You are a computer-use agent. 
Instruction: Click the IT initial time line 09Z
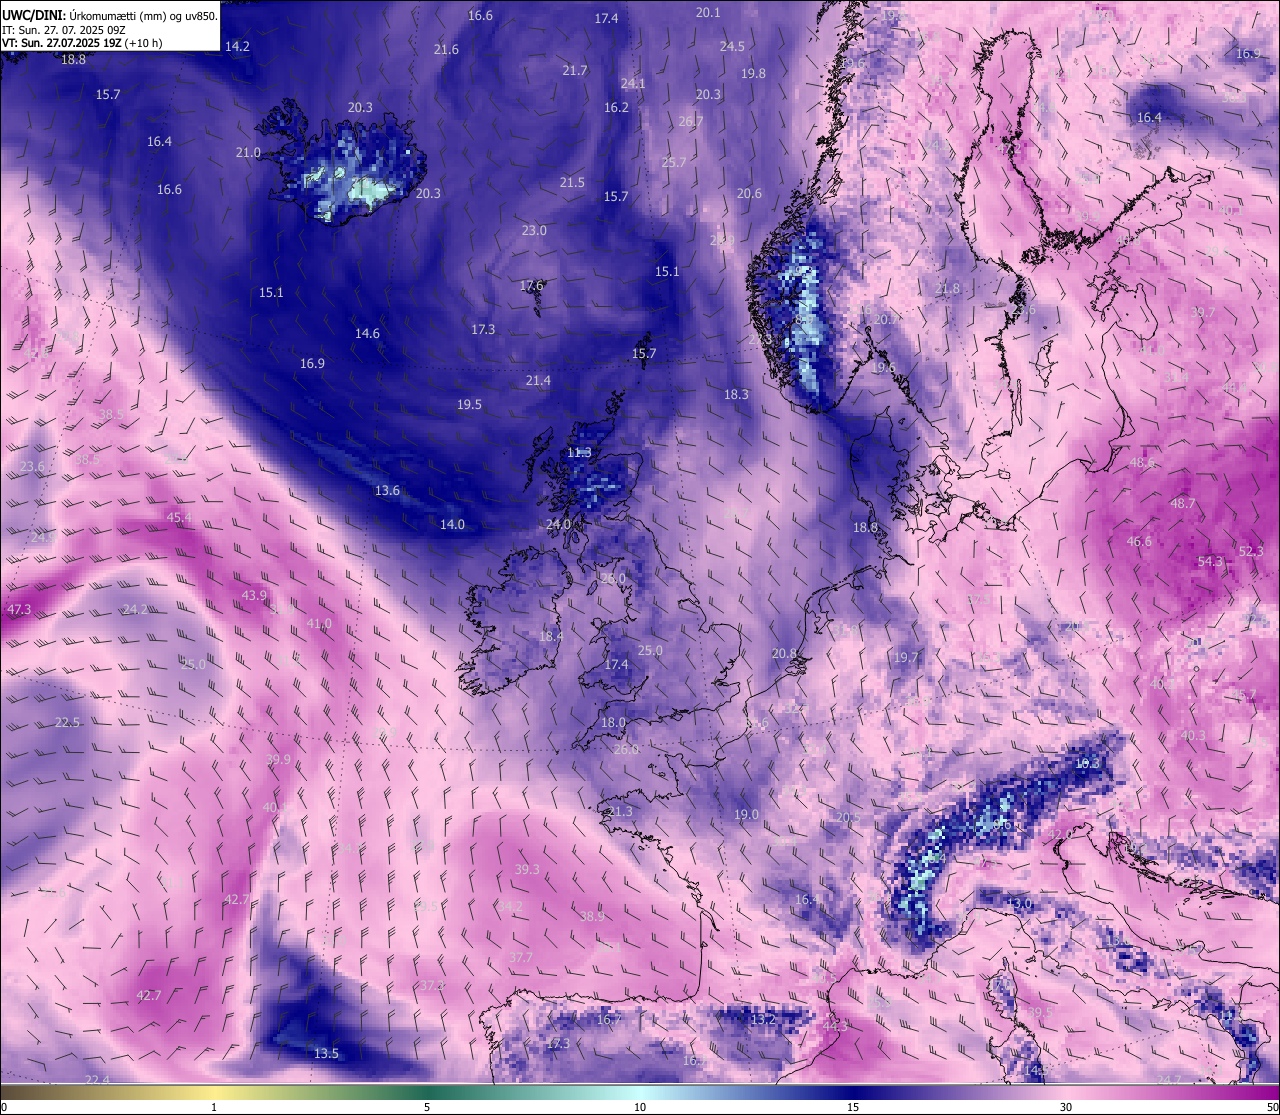pyautogui.click(x=64, y=30)
